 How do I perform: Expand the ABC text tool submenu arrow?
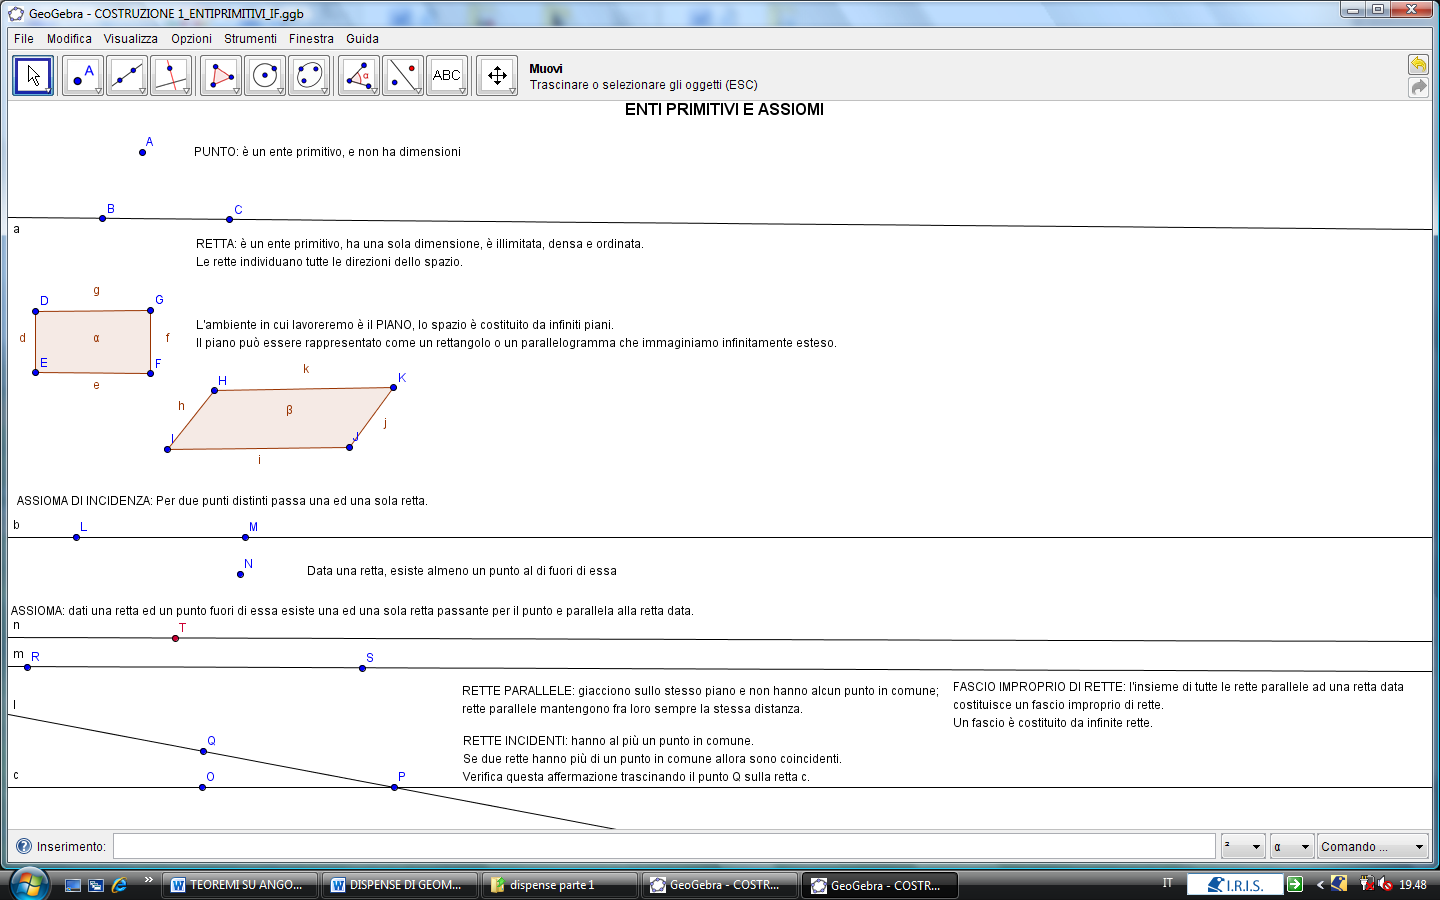[462, 91]
